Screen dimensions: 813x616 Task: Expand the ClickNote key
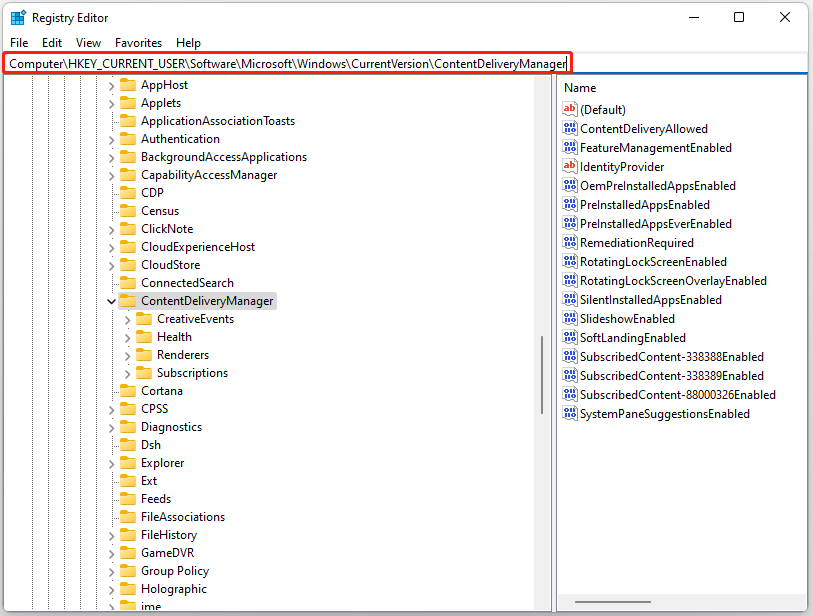111,230
